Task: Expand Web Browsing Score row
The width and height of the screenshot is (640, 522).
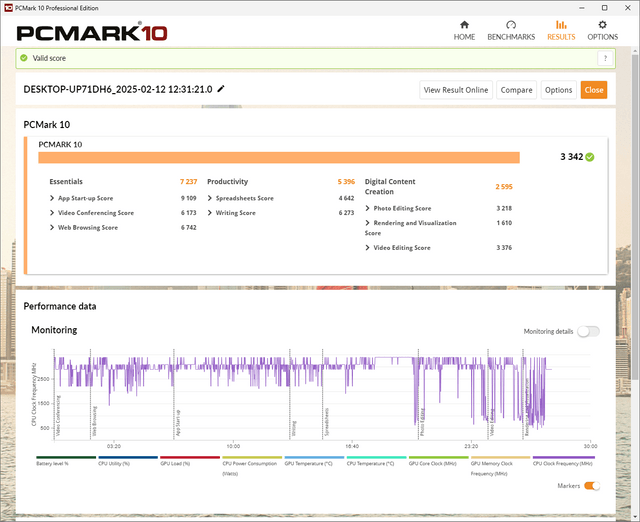Action: tap(52, 227)
